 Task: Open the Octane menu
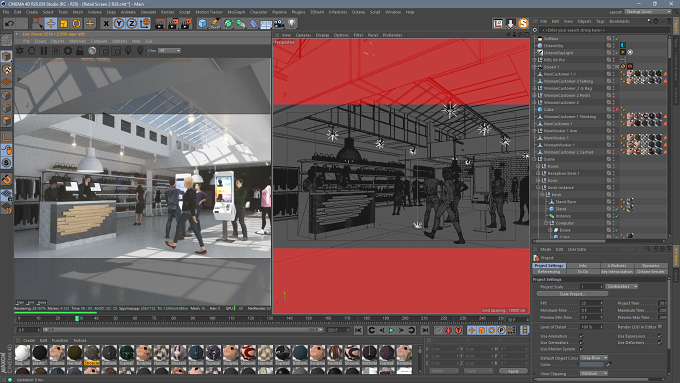point(358,12)
